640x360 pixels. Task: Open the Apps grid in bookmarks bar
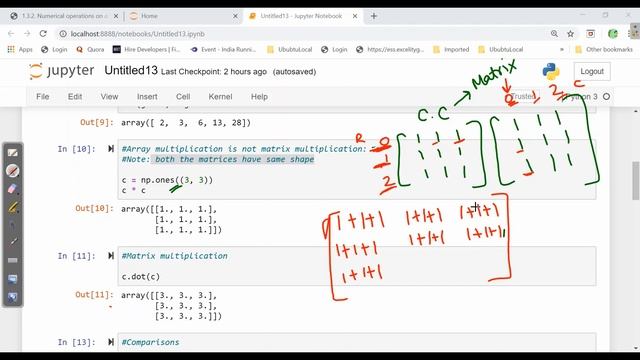click(x=20, y=49)
